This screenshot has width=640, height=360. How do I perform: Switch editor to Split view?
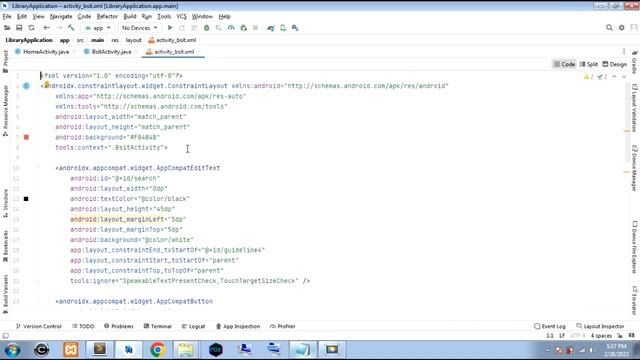tap(589, 64)
